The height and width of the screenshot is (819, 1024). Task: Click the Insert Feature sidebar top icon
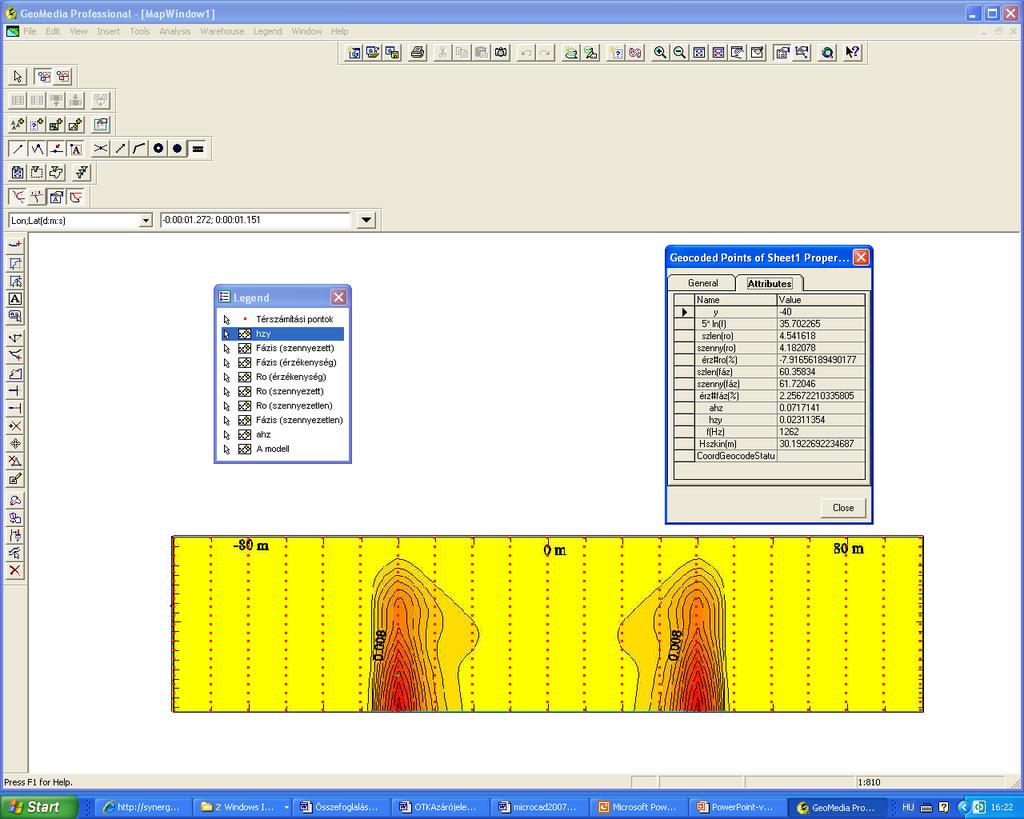coord(15,246)
